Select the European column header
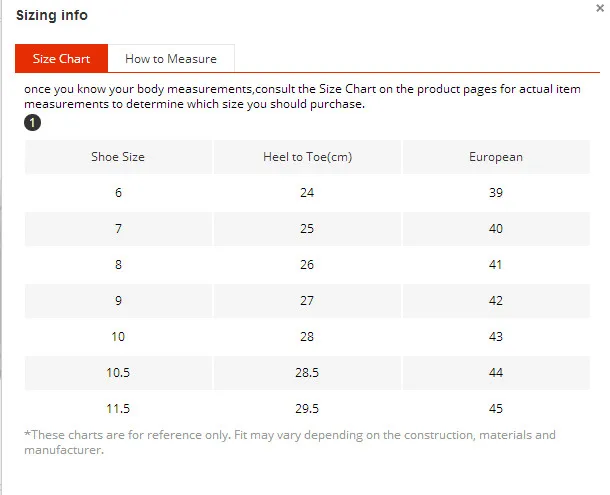Screen dimensions: 610x495 click(495, 157)
